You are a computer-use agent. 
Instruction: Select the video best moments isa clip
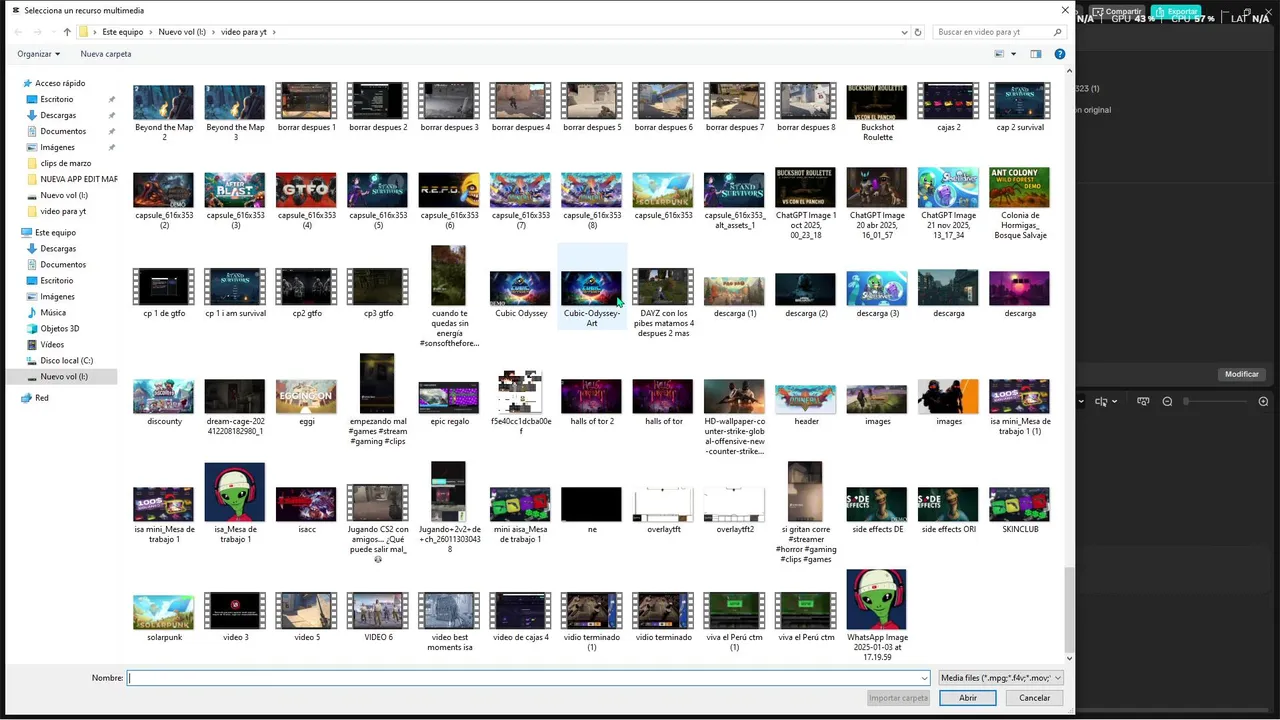click(x=449, y=622)
